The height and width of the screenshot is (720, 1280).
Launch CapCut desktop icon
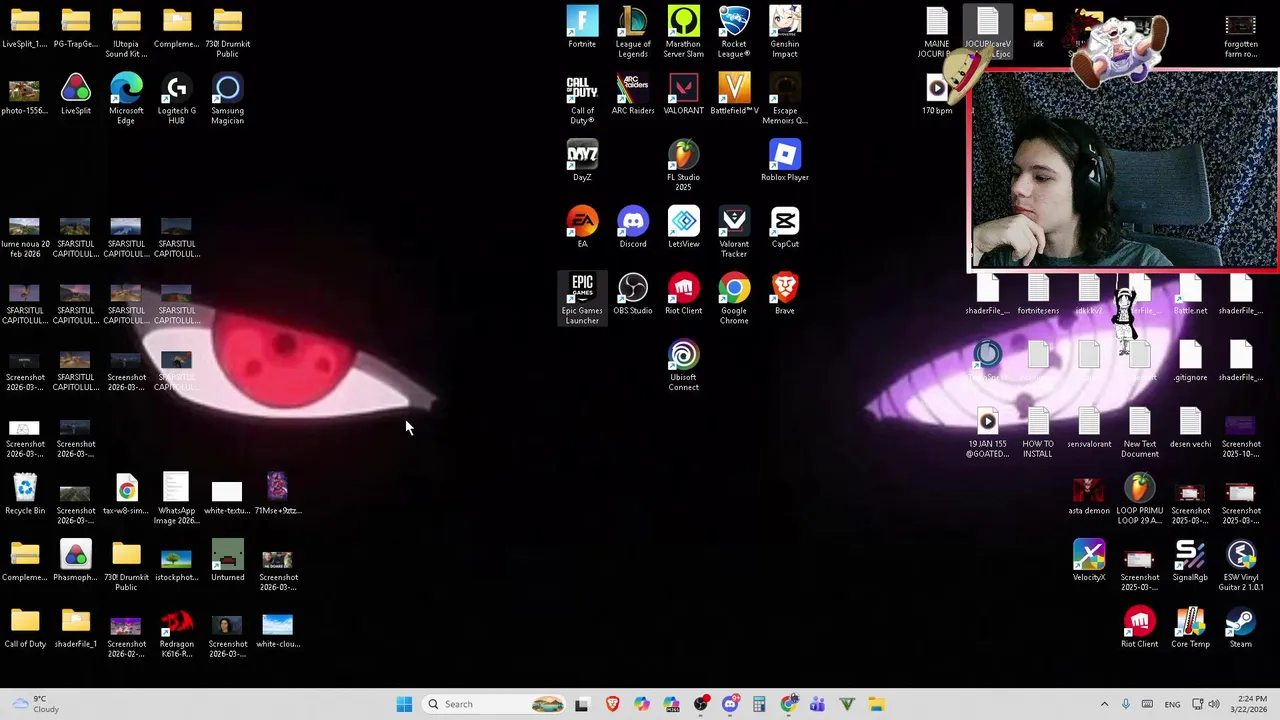785,227
